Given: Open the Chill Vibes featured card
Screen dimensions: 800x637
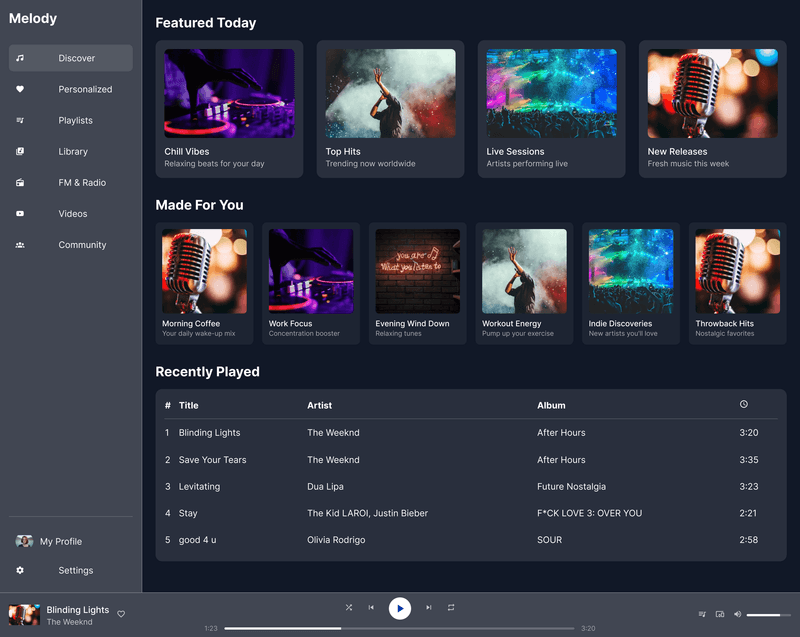Looking at the screenshot, I should [229, 109].
